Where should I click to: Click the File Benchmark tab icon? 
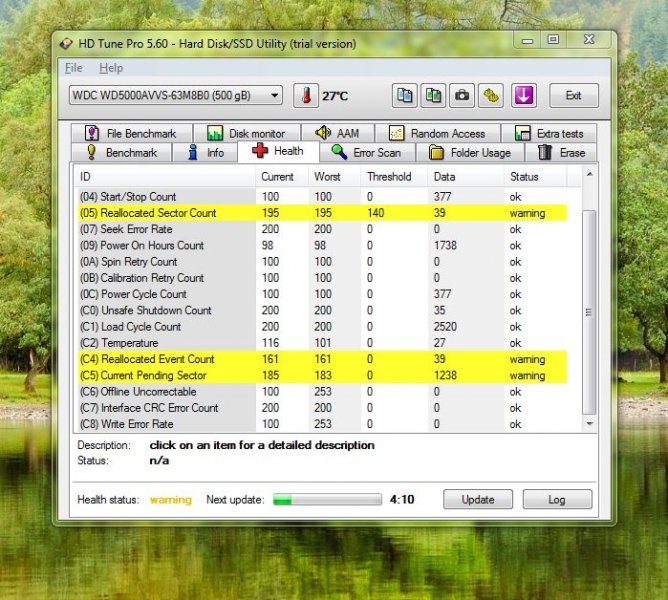coord(92,133)
